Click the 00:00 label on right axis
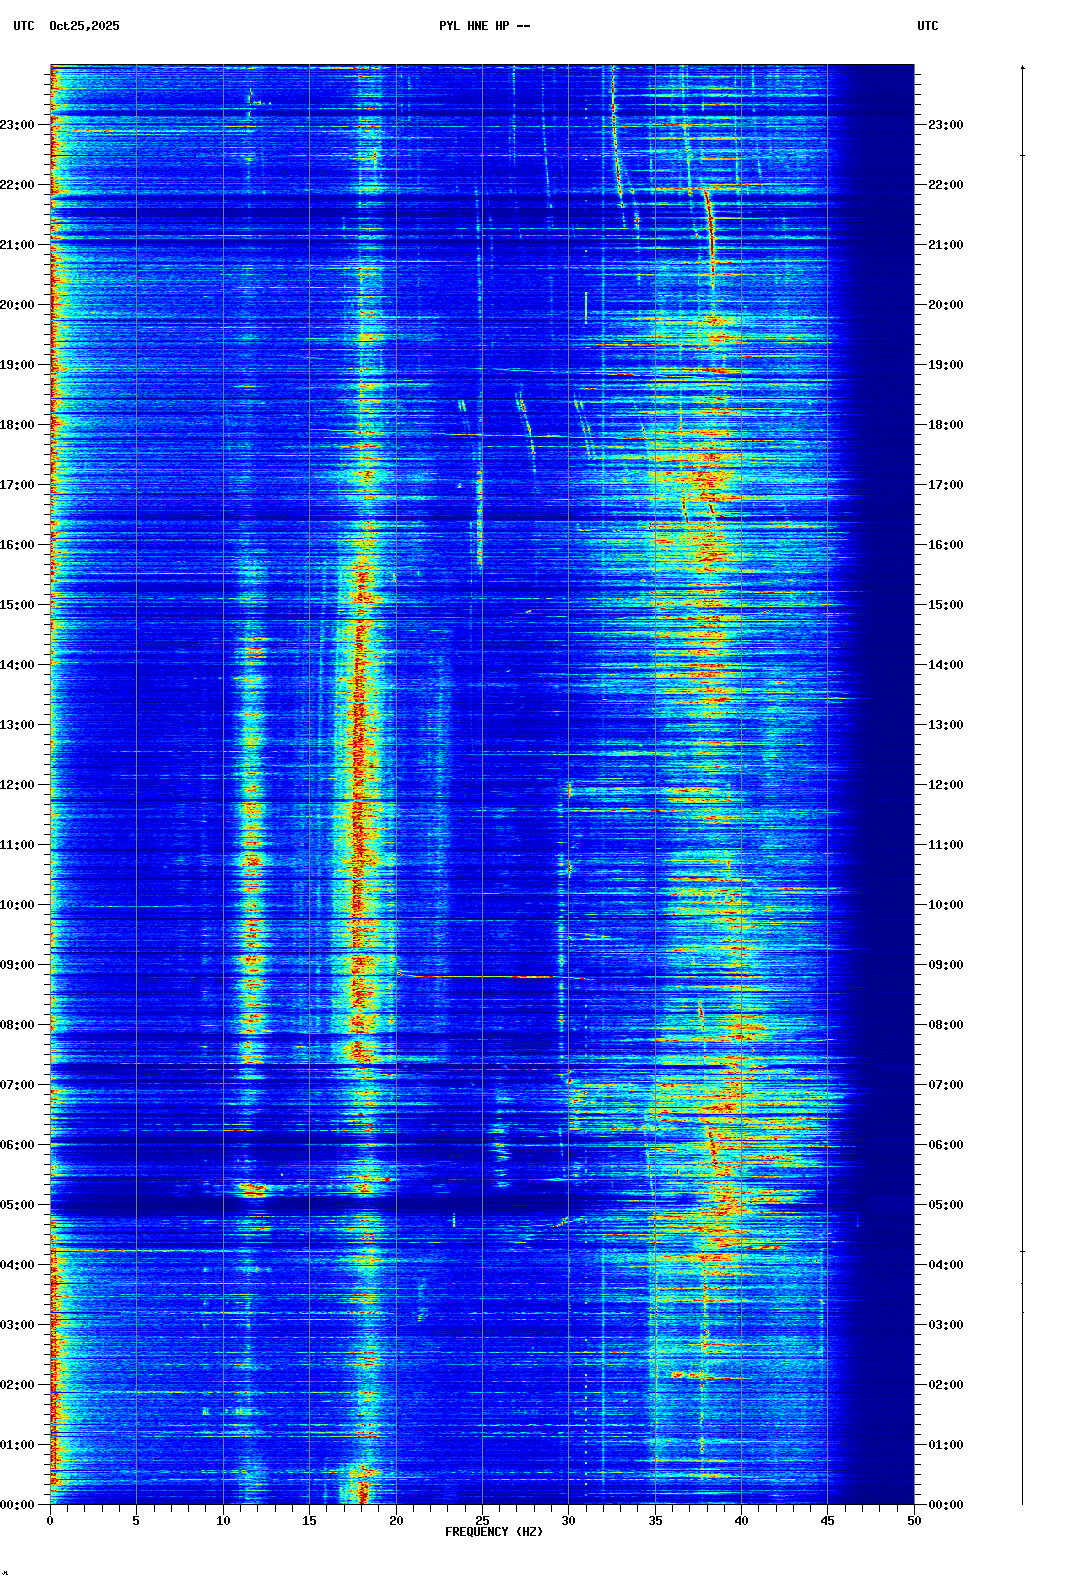The height and width of the screenshot is (1584, 1066). [x=945, y=1505]
